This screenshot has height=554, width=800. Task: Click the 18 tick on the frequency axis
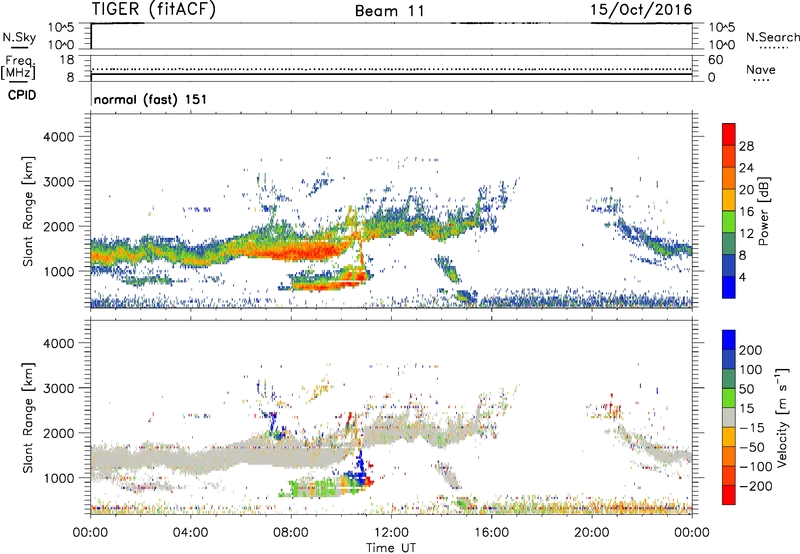coord(67,60)
